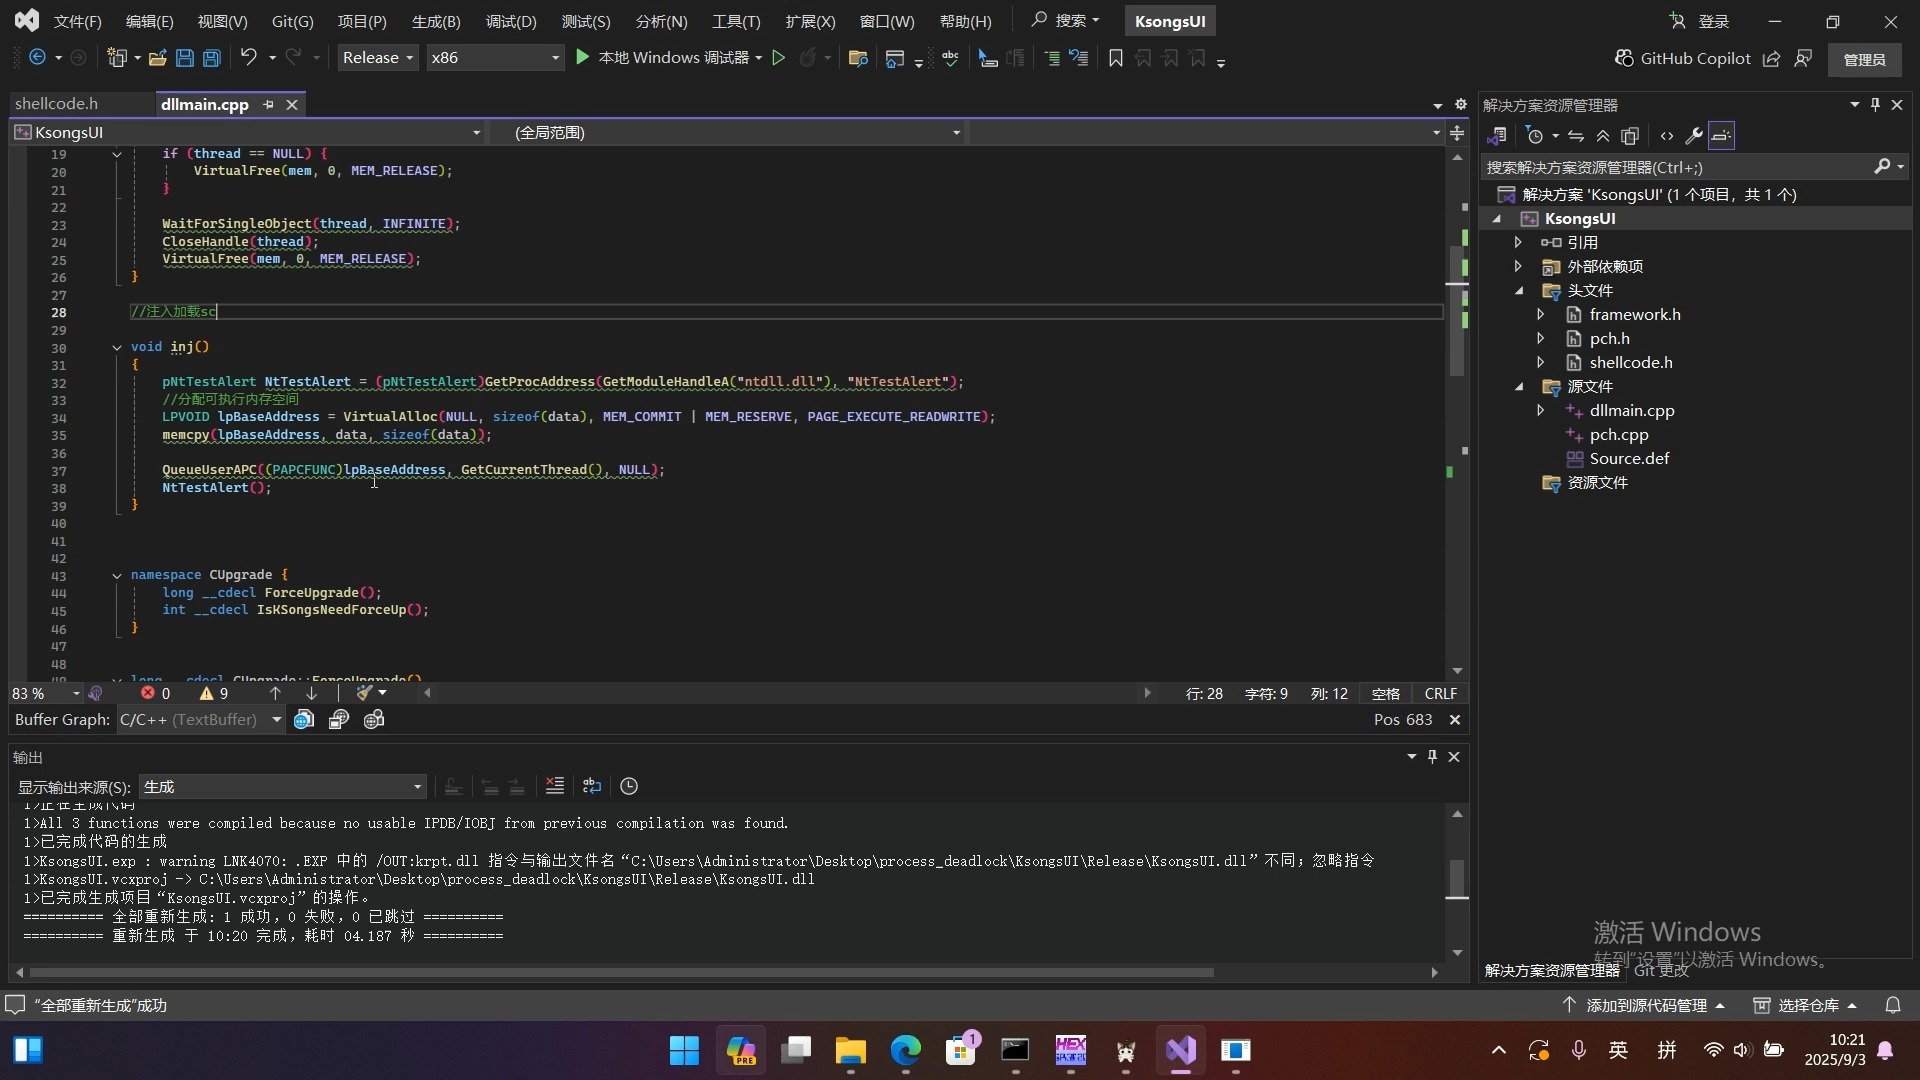The image size is (1920, 1080).
Task: Open the debugger target dropdown arrow
Action: point(759,58)
